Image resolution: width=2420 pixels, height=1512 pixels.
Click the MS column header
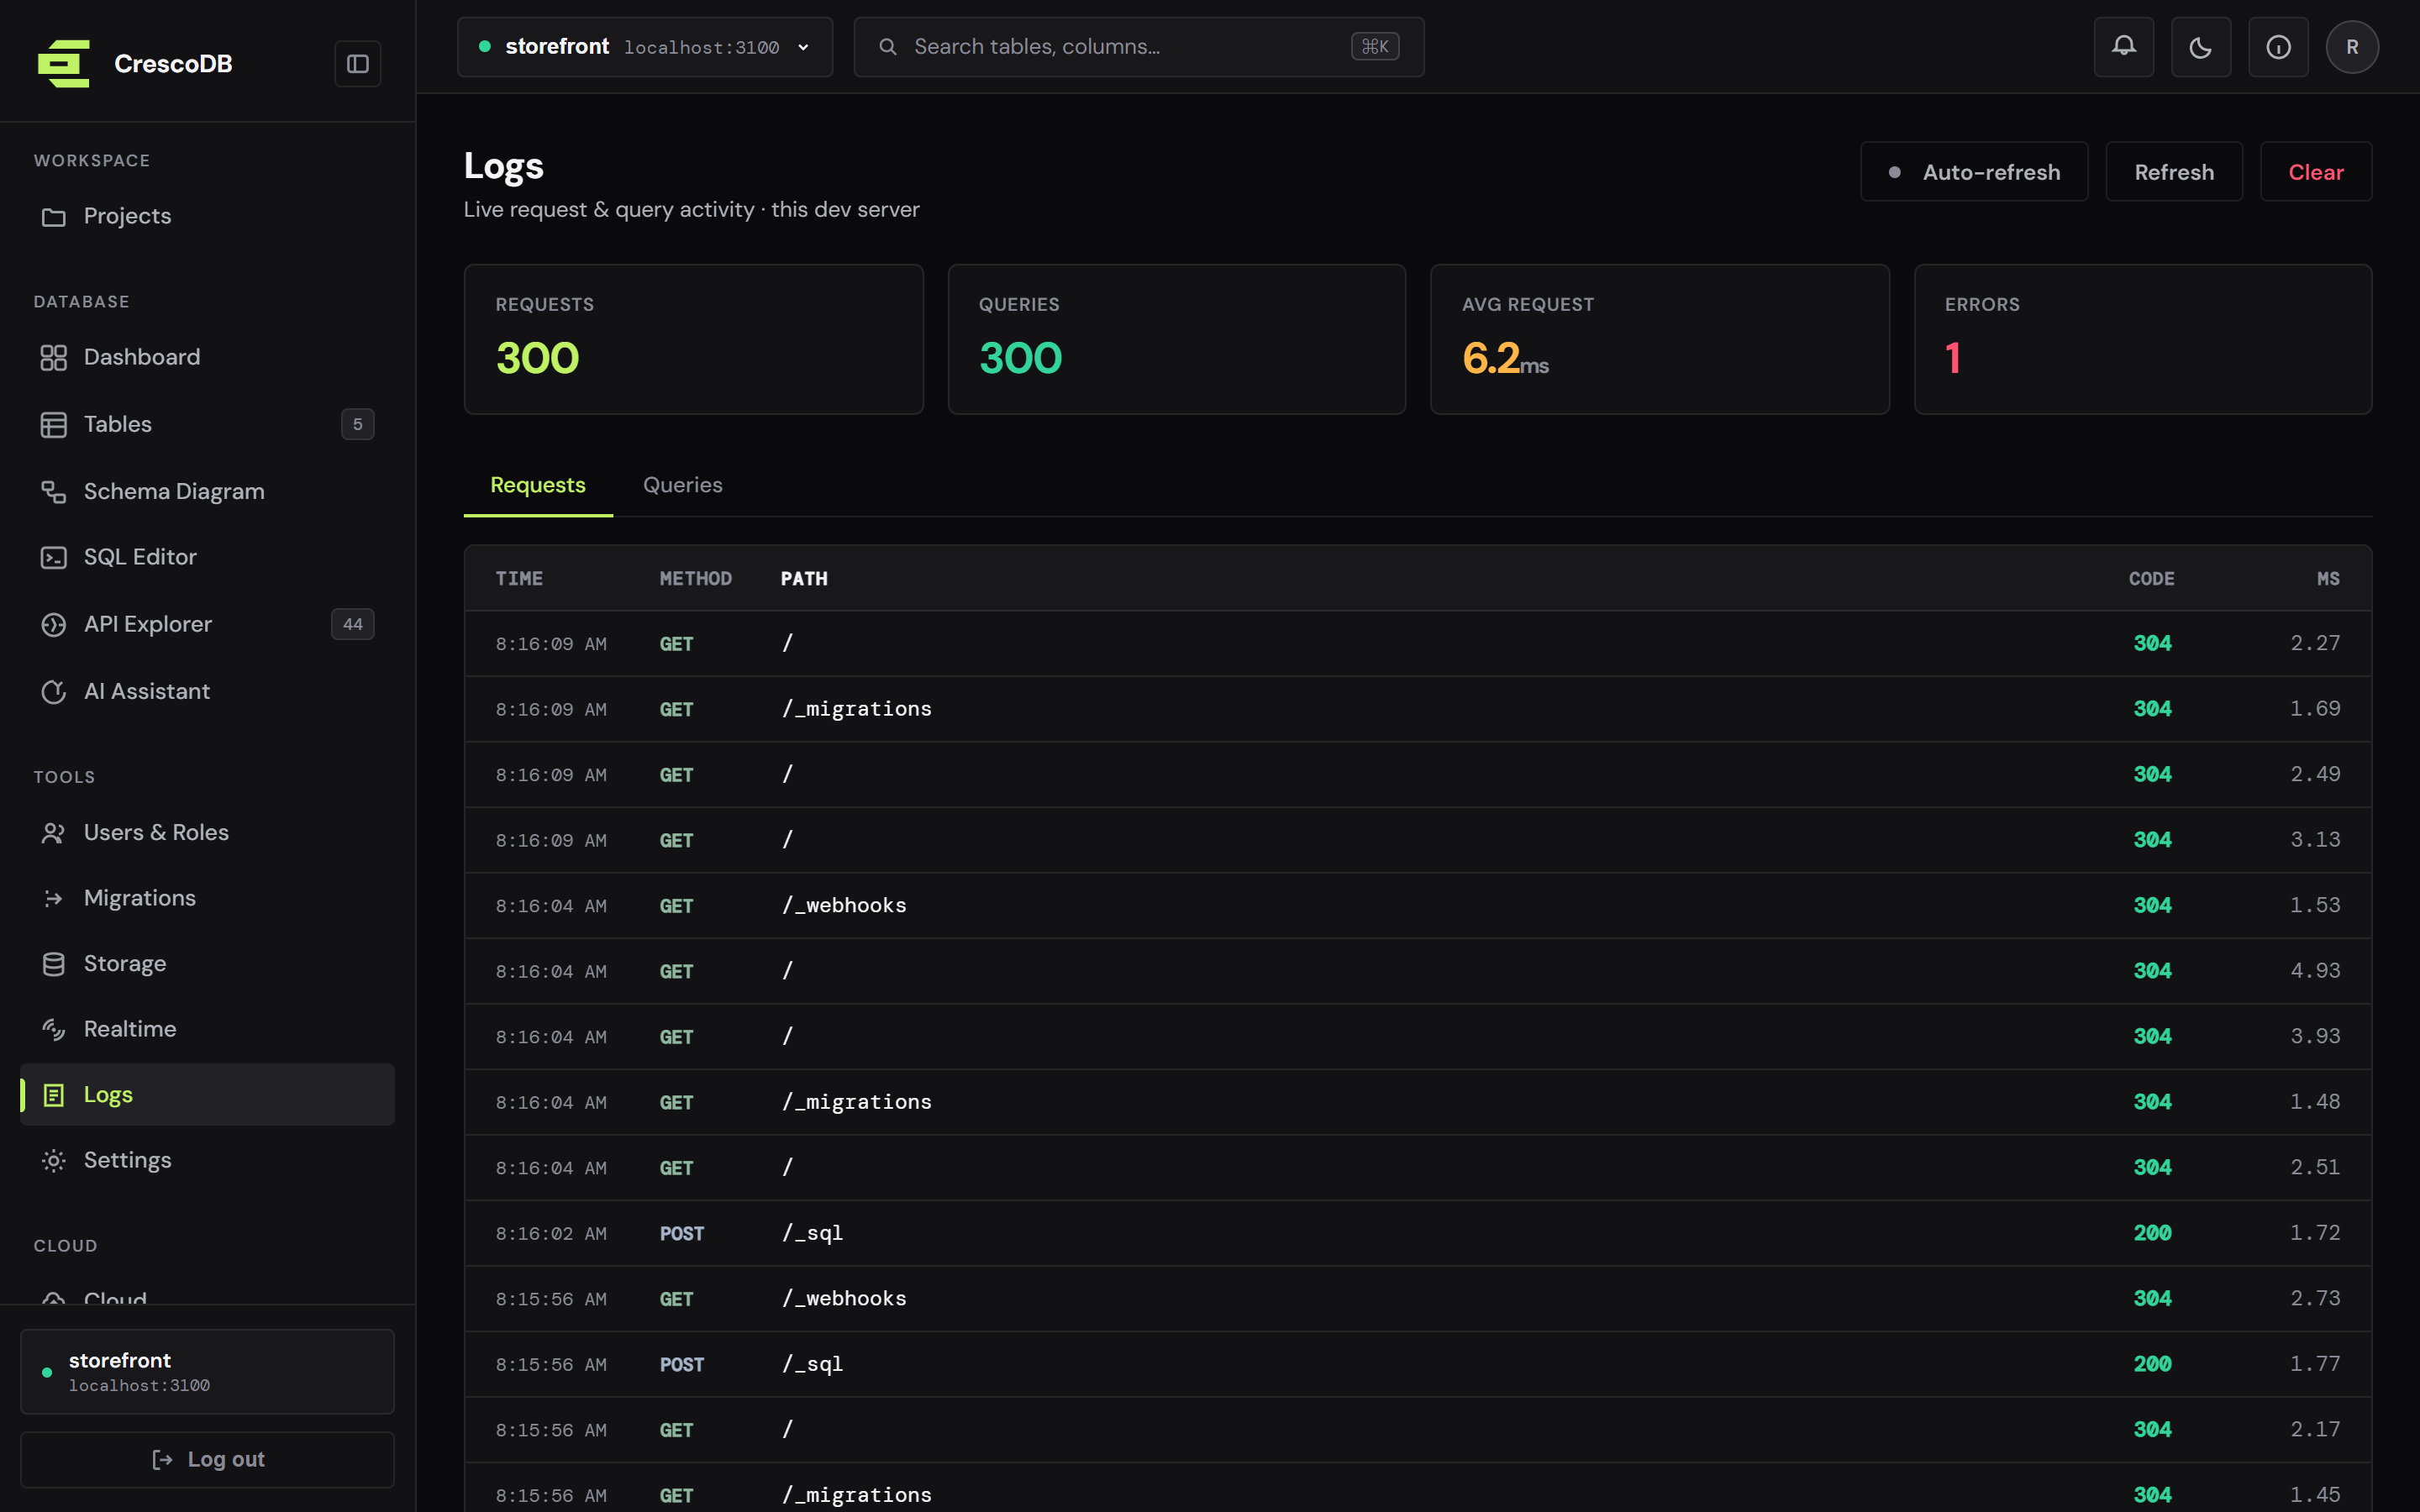click(2328, 579)
